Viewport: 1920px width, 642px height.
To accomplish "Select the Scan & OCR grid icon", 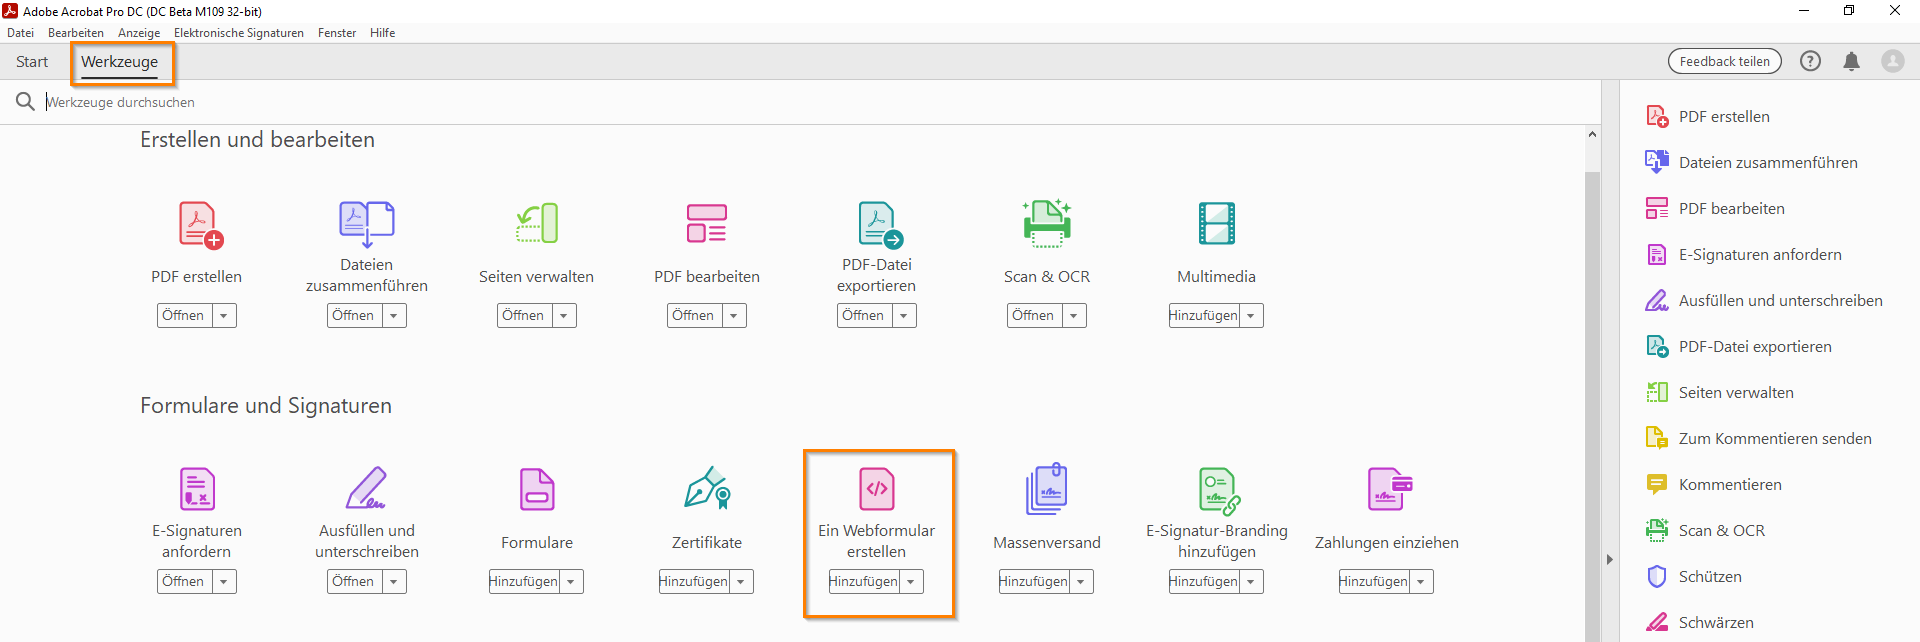I will [1047, 223].
